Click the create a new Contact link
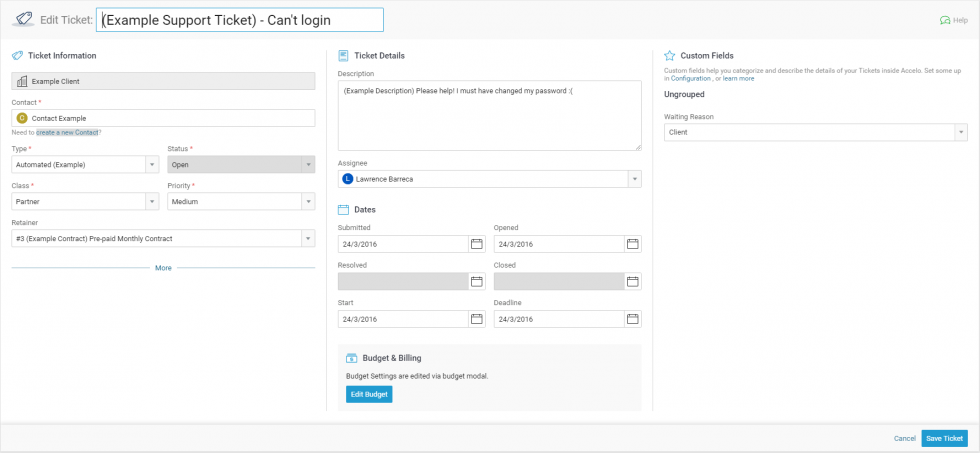Viewport: 980px width, 453px height. (67, 132)
